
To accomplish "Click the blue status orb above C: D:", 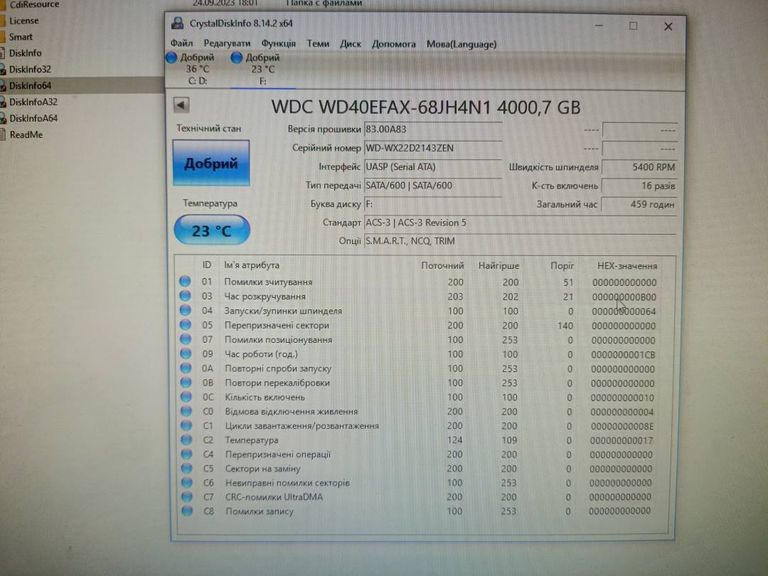I will click(171, 57).
